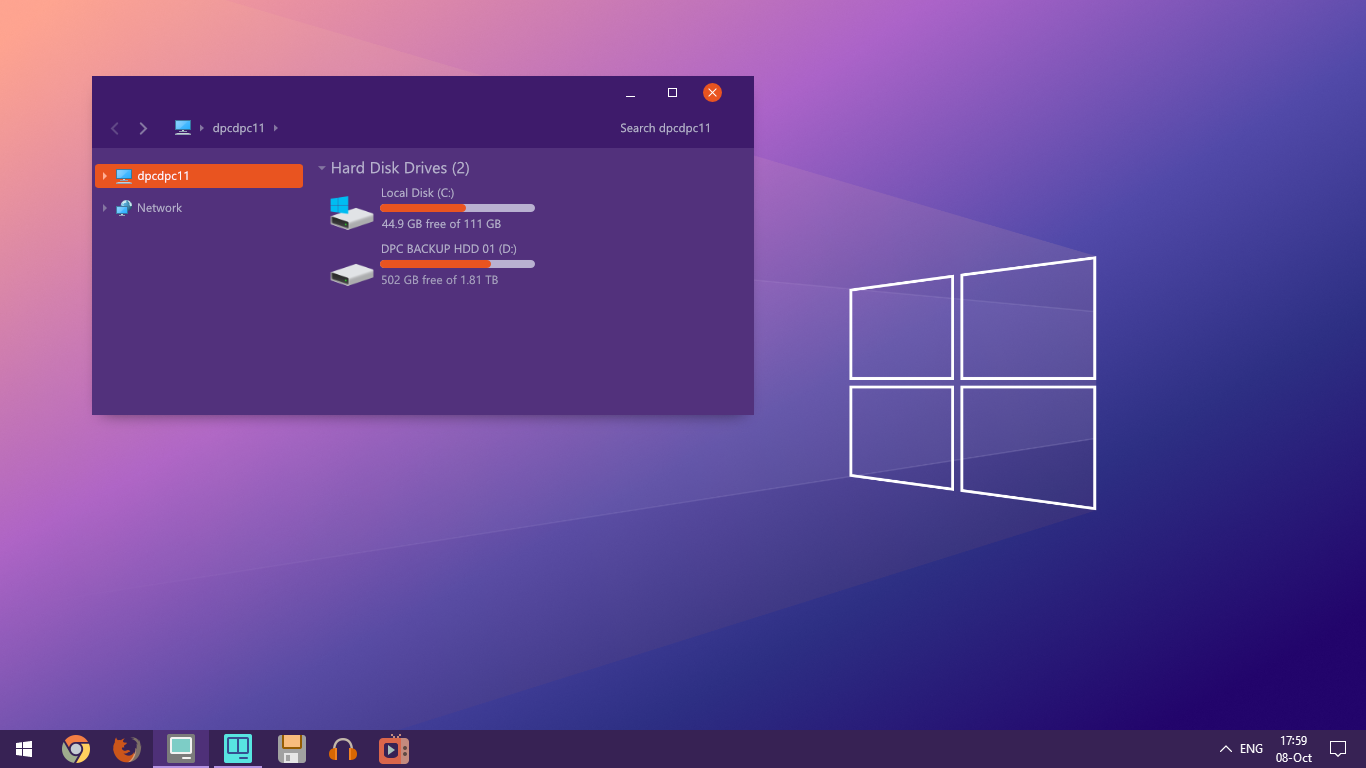1366x768 pixels.
Task: Expand the Network tree node arrow
Action: tap(104, 208)
